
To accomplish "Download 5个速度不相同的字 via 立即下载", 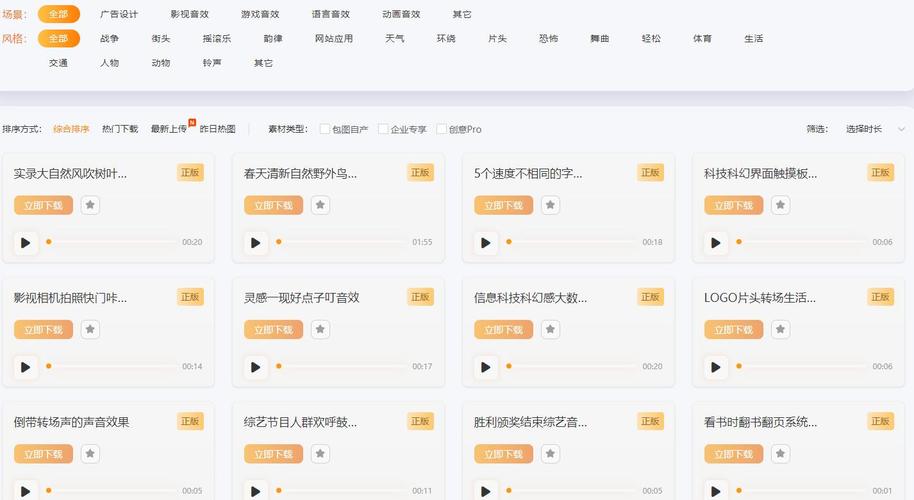I will 504,205.
